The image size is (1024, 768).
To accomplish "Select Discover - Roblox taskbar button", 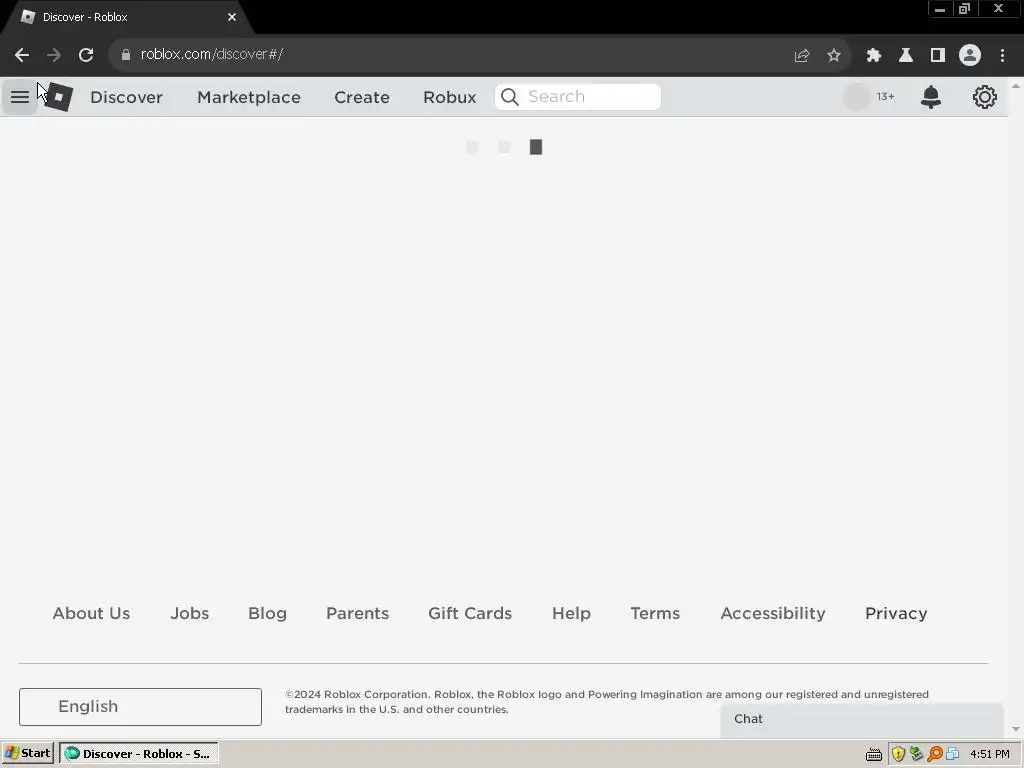I will pyautogui.click(x=138, y=753).
